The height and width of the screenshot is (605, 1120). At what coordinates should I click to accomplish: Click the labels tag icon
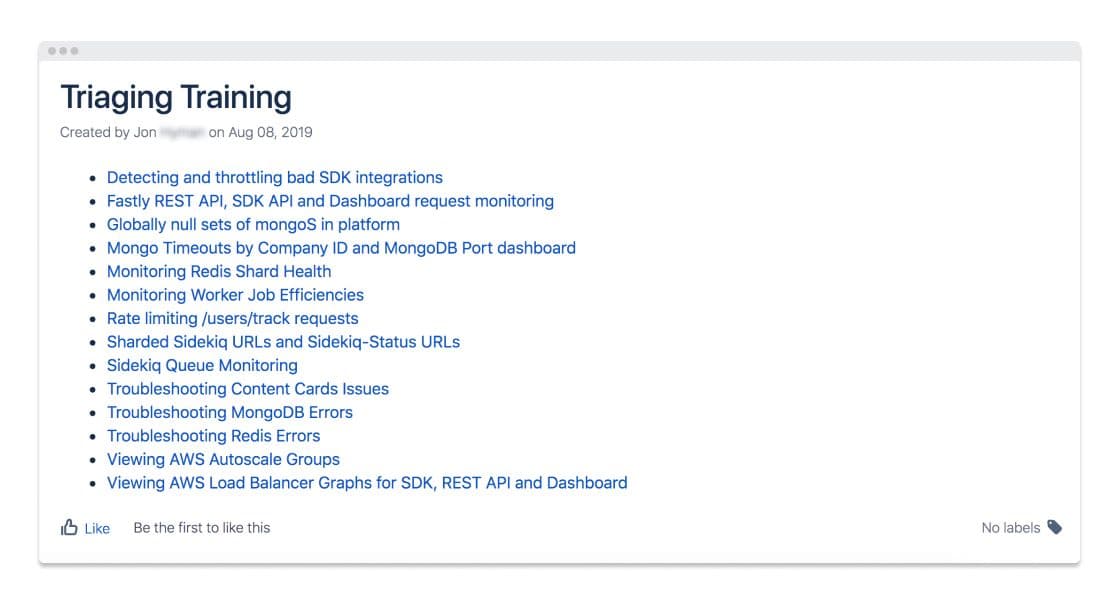point(1055,527)
